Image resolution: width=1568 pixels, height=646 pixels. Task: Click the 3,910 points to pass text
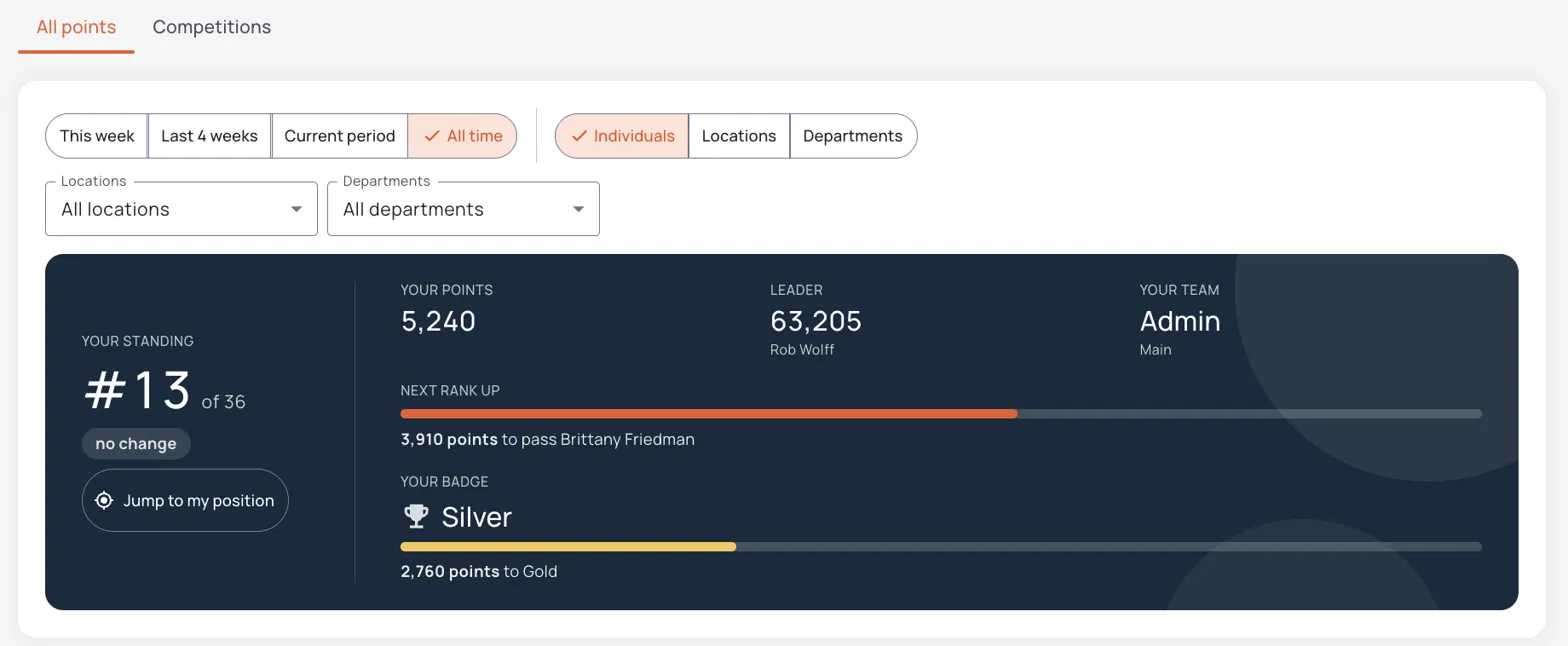pos(547,439)
